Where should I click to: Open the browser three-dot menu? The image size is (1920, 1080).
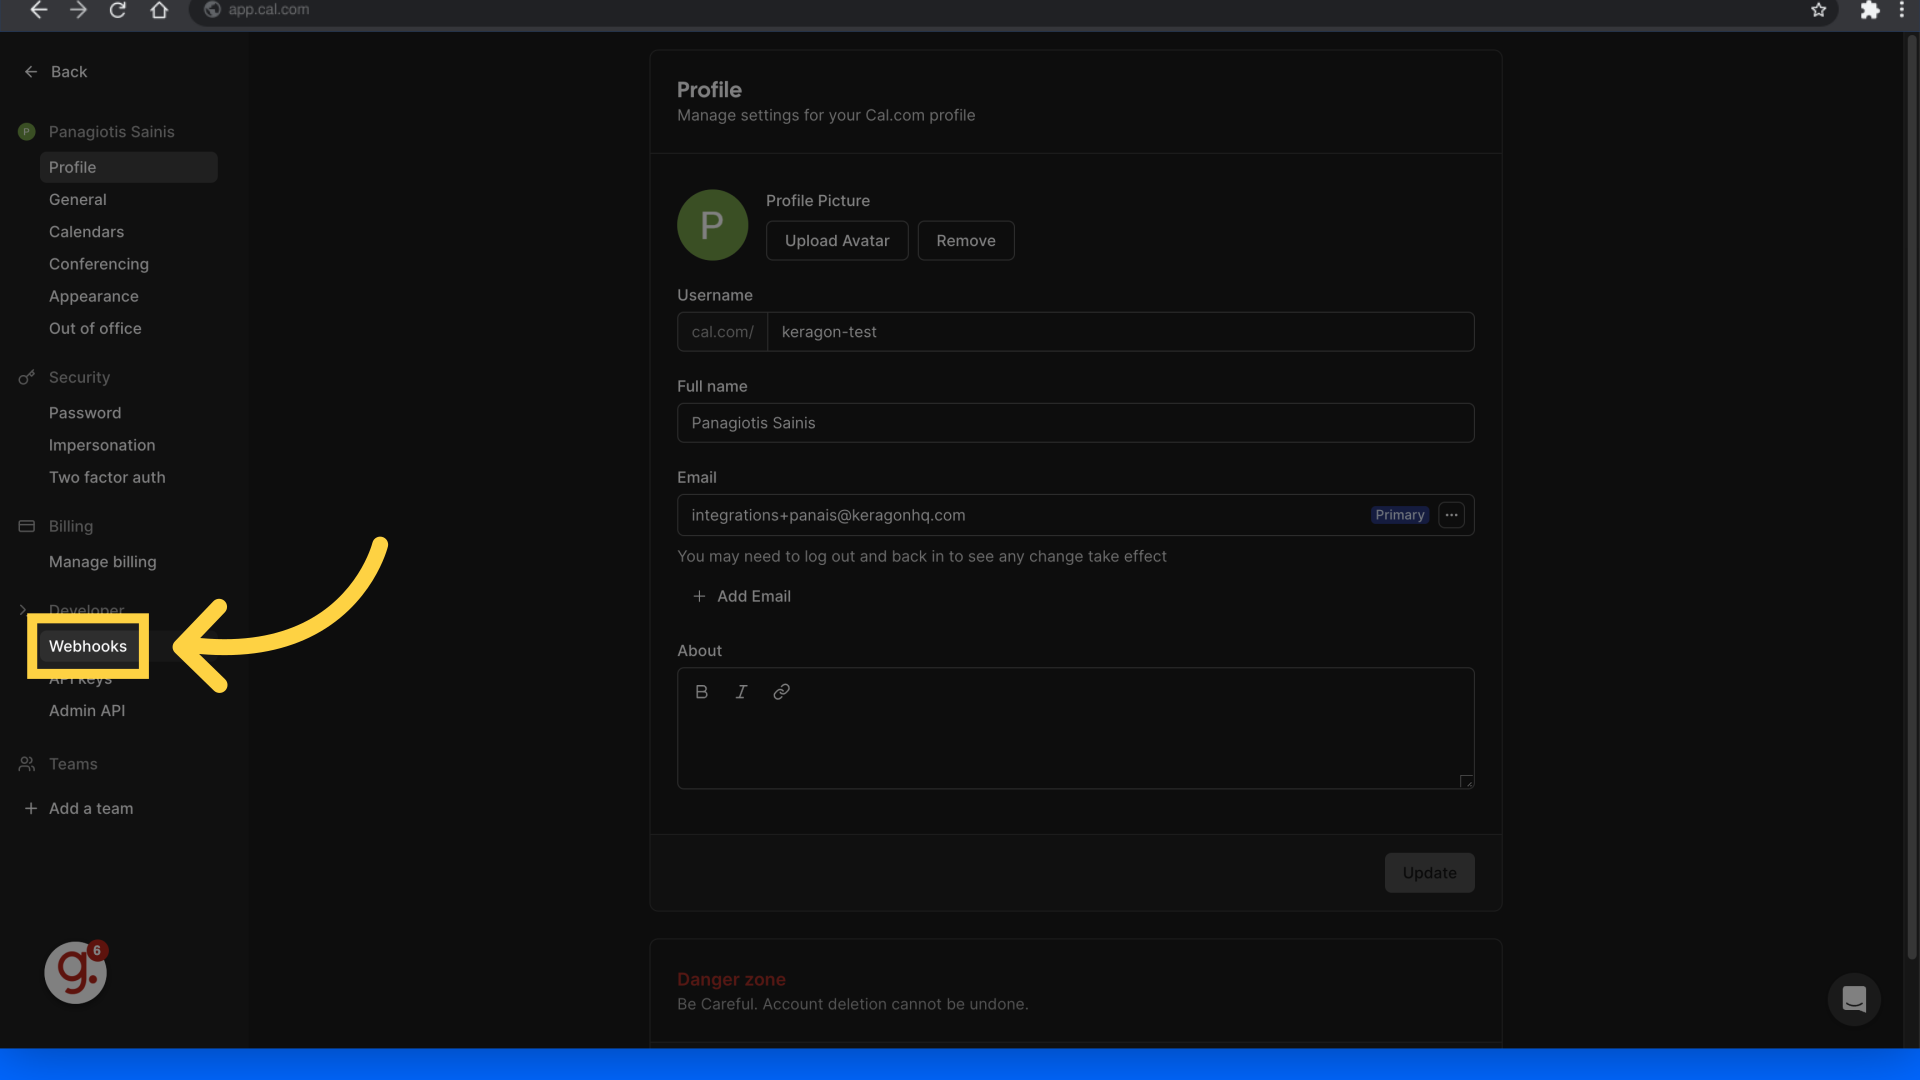1902,10
